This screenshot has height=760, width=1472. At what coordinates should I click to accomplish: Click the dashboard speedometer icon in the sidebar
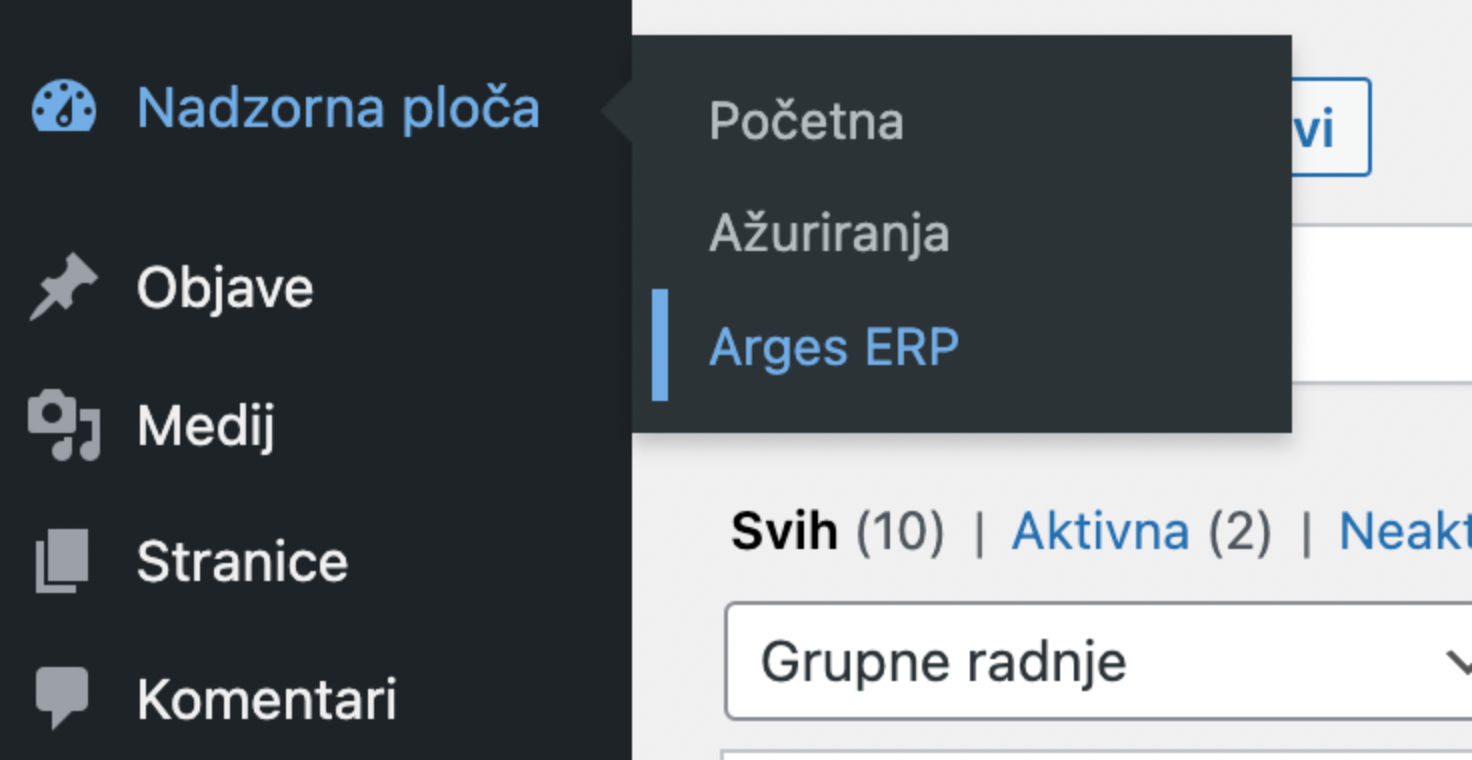pos(62,107)
